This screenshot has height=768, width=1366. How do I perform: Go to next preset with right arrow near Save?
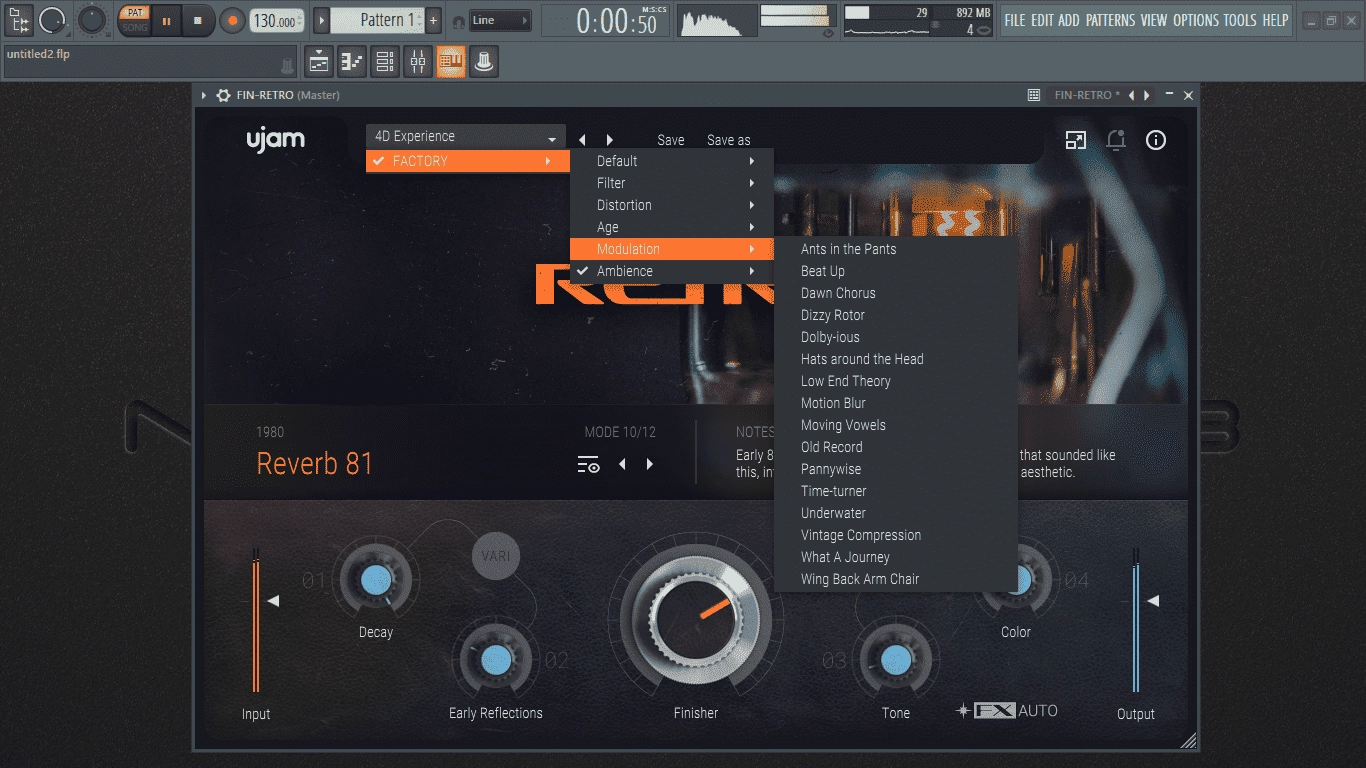(x=609, y=140)
